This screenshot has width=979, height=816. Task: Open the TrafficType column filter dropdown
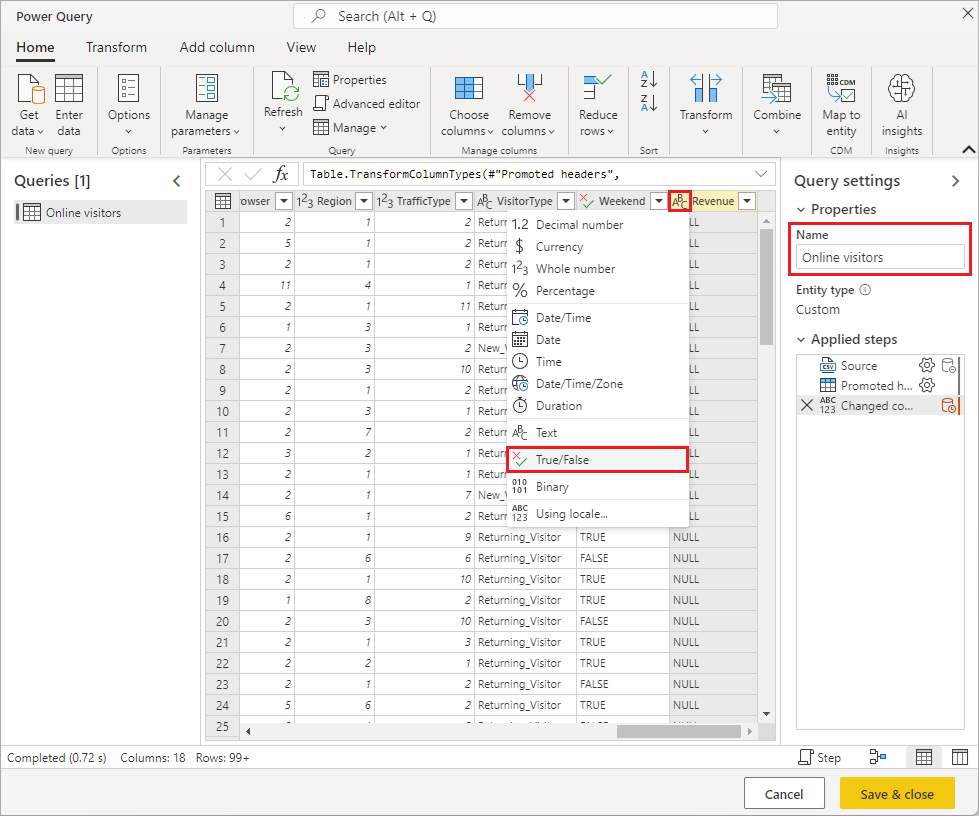tap(463, 201)
